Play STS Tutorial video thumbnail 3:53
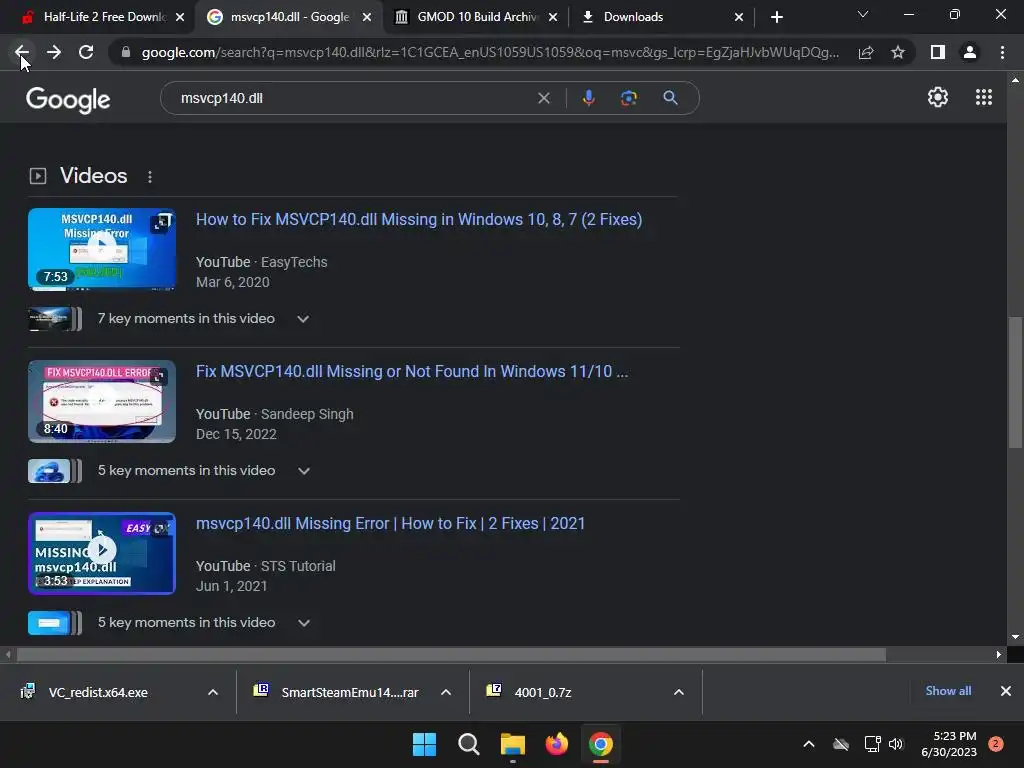This screenshot has height=768, width=1024. coord(102,553)
